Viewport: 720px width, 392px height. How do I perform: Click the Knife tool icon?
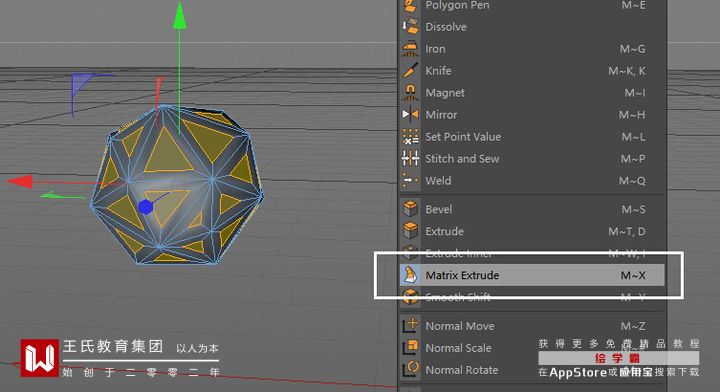coord(410,71)
